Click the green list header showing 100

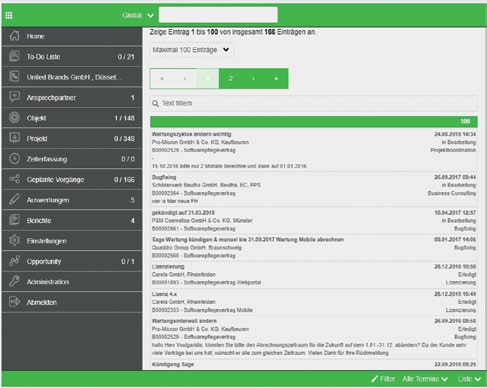coord(314,122)
